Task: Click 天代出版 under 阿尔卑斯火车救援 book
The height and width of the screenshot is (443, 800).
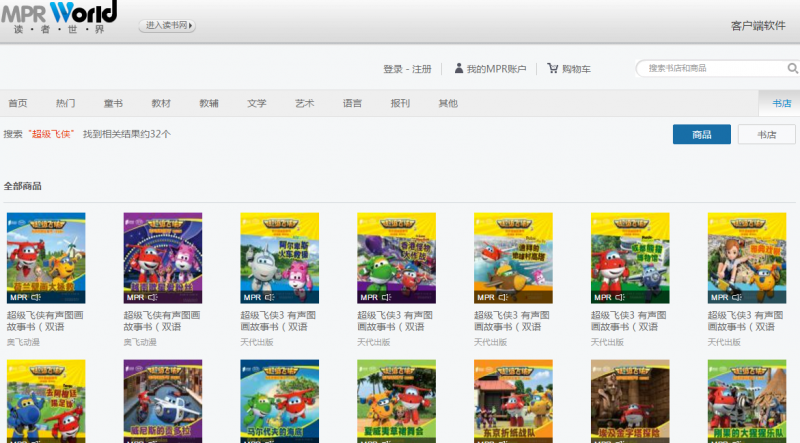Action: point(257,342)
